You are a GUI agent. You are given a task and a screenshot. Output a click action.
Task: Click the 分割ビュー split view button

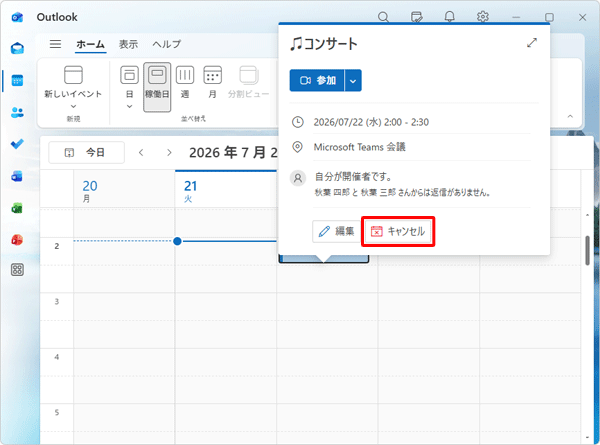click(x=249, y=82)
